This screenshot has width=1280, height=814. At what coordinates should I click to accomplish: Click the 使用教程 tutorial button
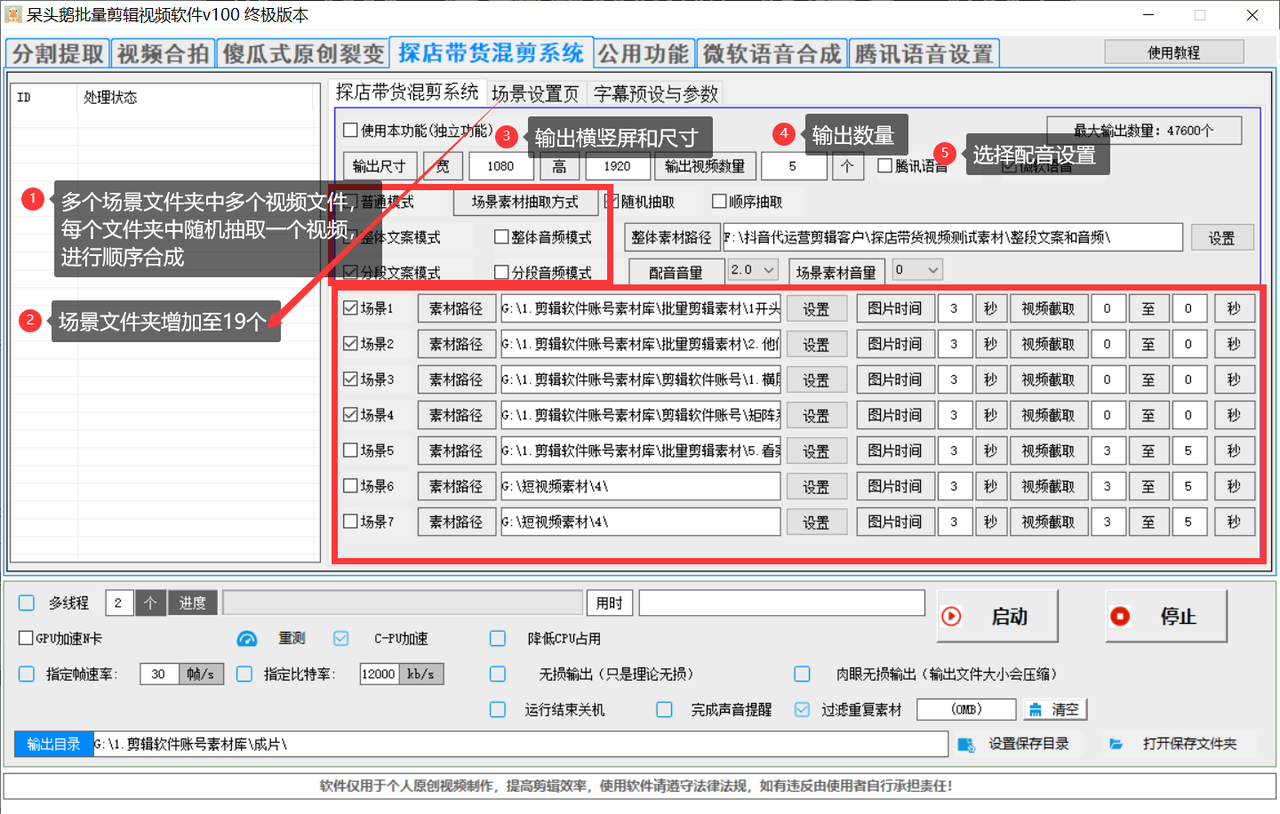point(1173,52)
